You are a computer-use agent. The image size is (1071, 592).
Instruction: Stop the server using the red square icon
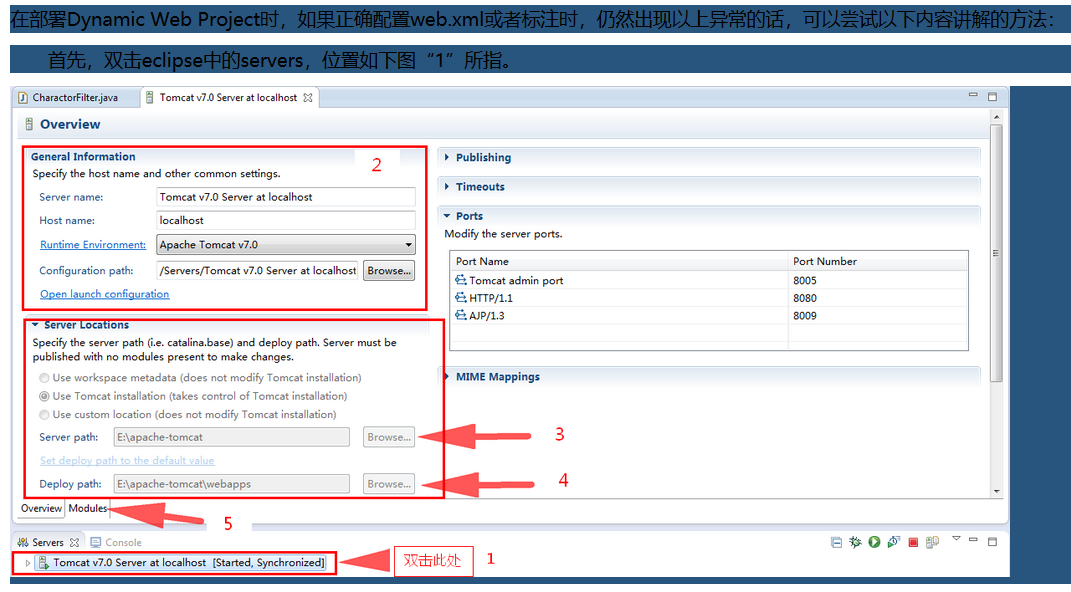[x=914, y=541]
